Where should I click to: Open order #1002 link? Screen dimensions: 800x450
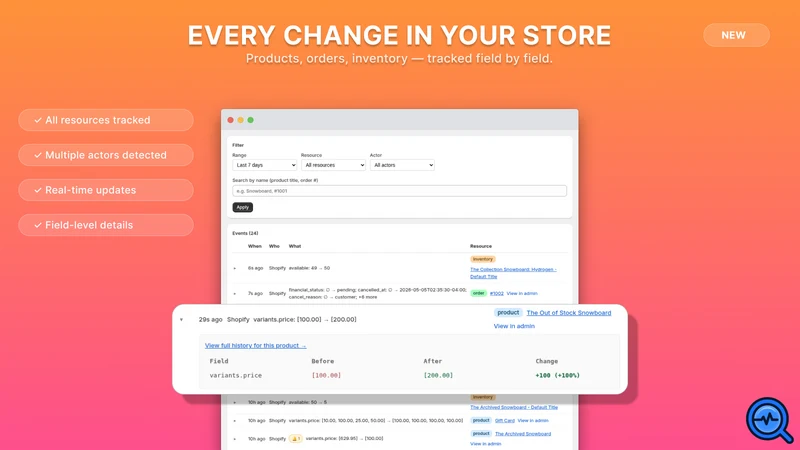tap(496, 293)
